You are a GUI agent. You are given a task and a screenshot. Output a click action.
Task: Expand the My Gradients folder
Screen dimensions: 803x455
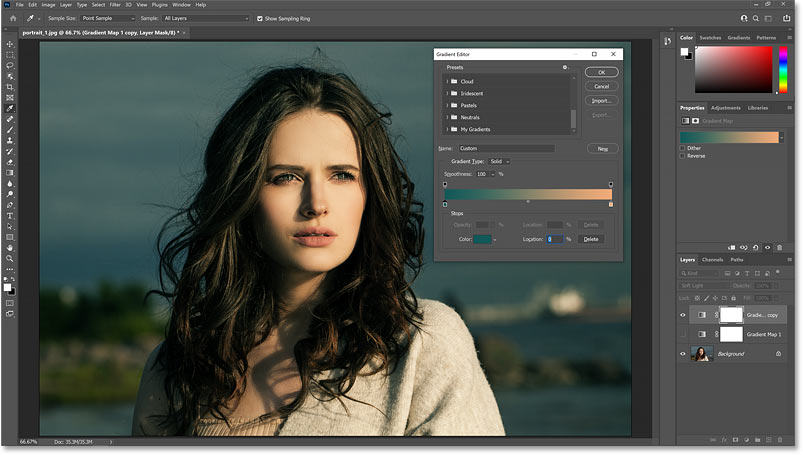(447, 129)
